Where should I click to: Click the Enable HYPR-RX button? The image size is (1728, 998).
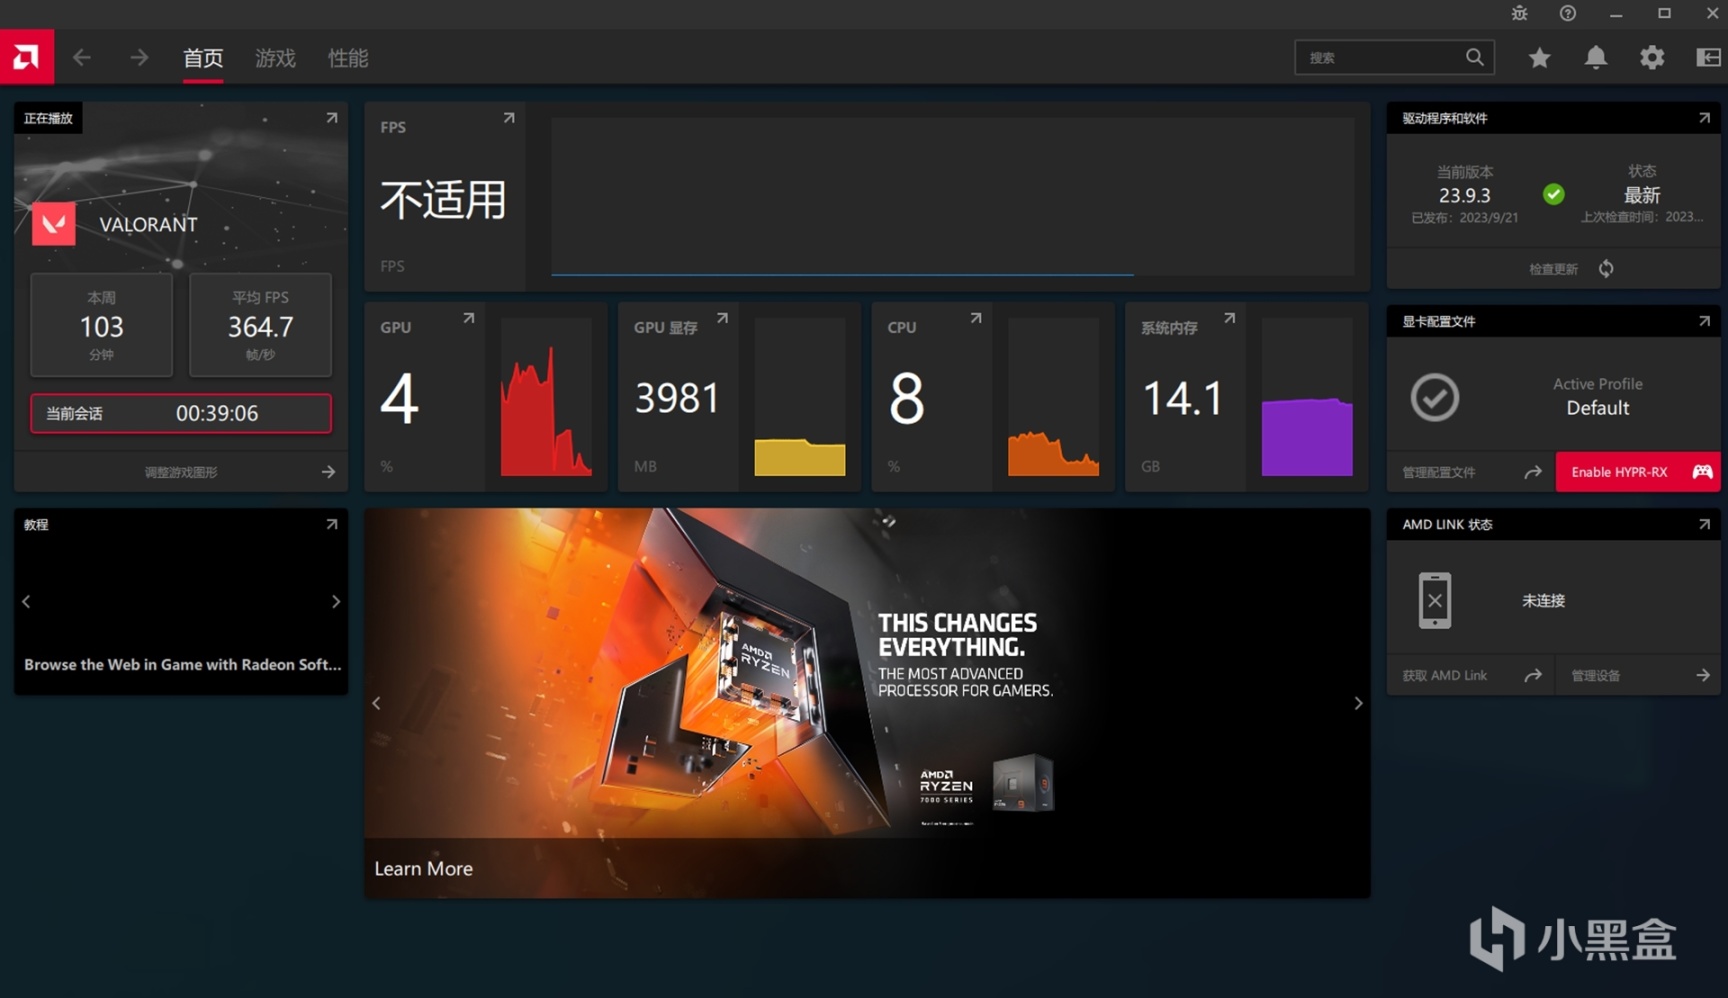click(x=1638, y=472)
